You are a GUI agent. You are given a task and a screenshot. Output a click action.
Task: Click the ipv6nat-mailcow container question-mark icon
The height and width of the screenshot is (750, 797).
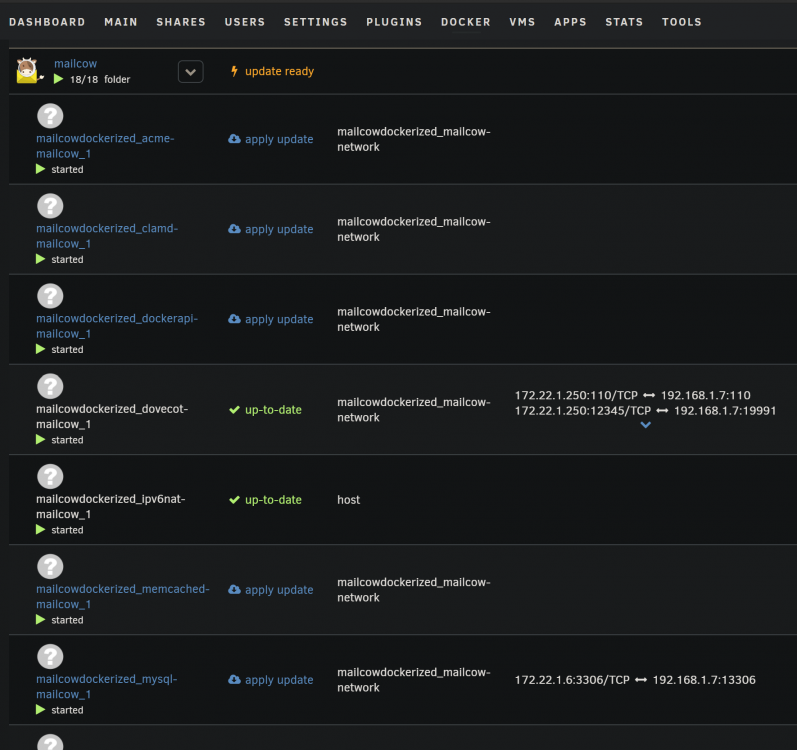point(50,476)
